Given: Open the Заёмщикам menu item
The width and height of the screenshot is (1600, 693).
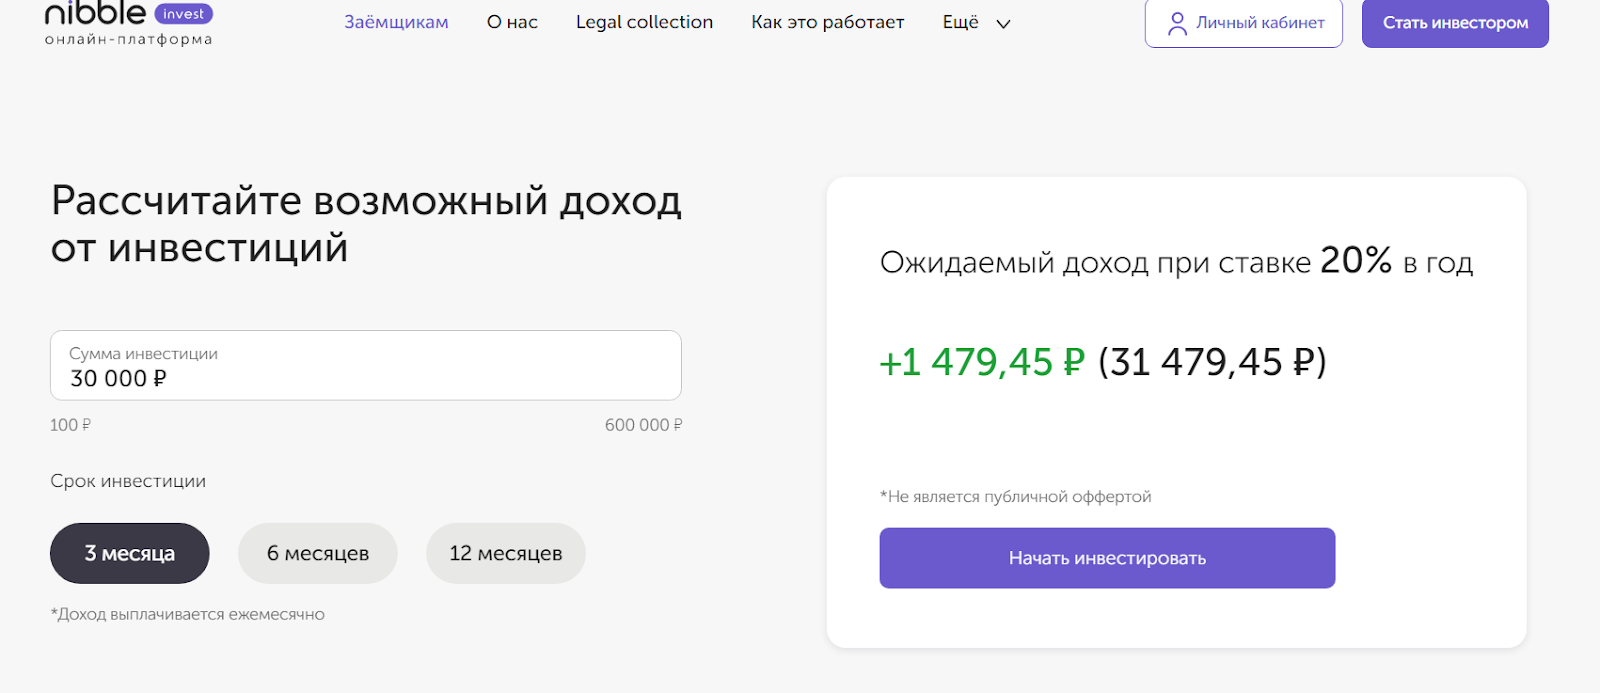Looking at the screenshot, I should (396, 22).
